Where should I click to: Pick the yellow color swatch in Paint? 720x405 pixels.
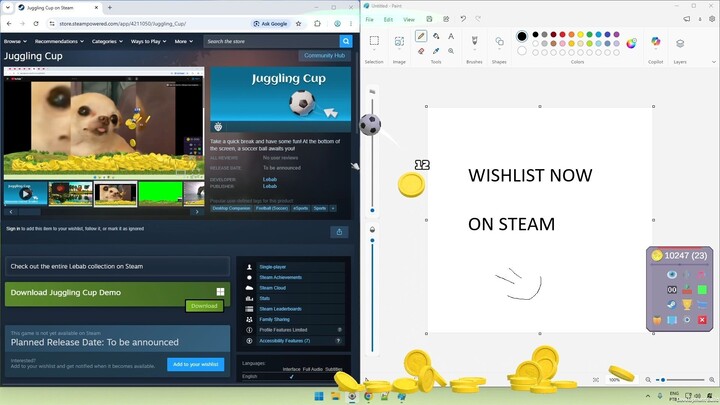pyautogui.click(x=580, y=34)
